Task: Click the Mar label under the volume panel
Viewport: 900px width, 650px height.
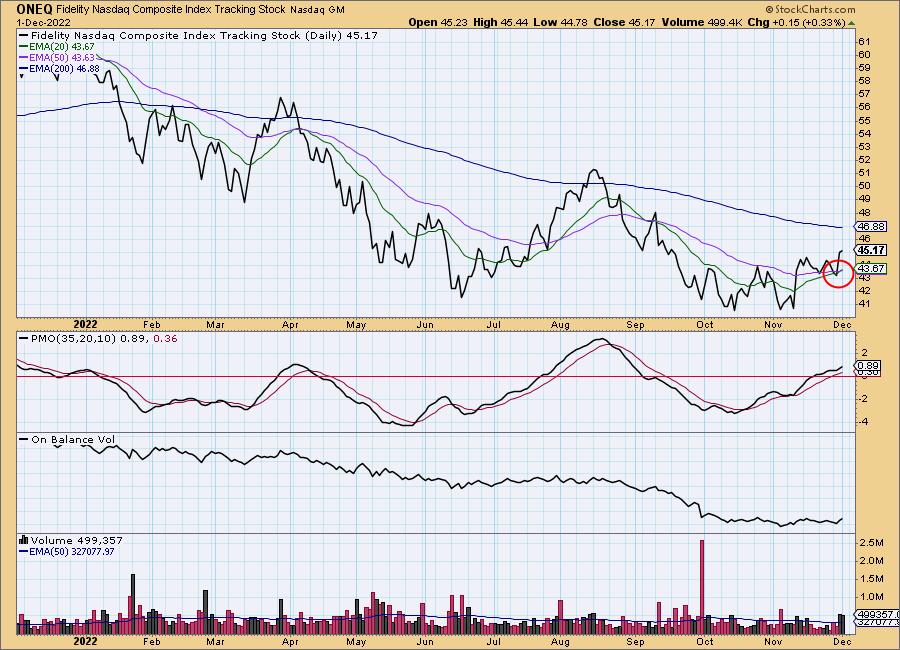Action: [215, 641]
